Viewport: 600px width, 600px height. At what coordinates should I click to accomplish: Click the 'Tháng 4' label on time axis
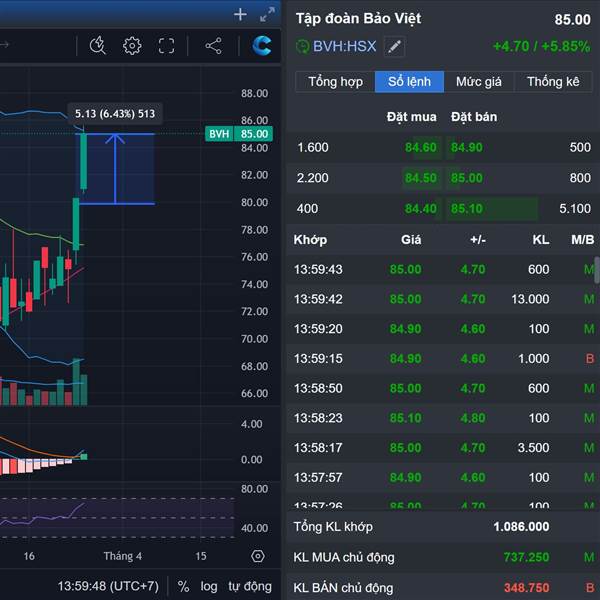click(x=123, y=556)
